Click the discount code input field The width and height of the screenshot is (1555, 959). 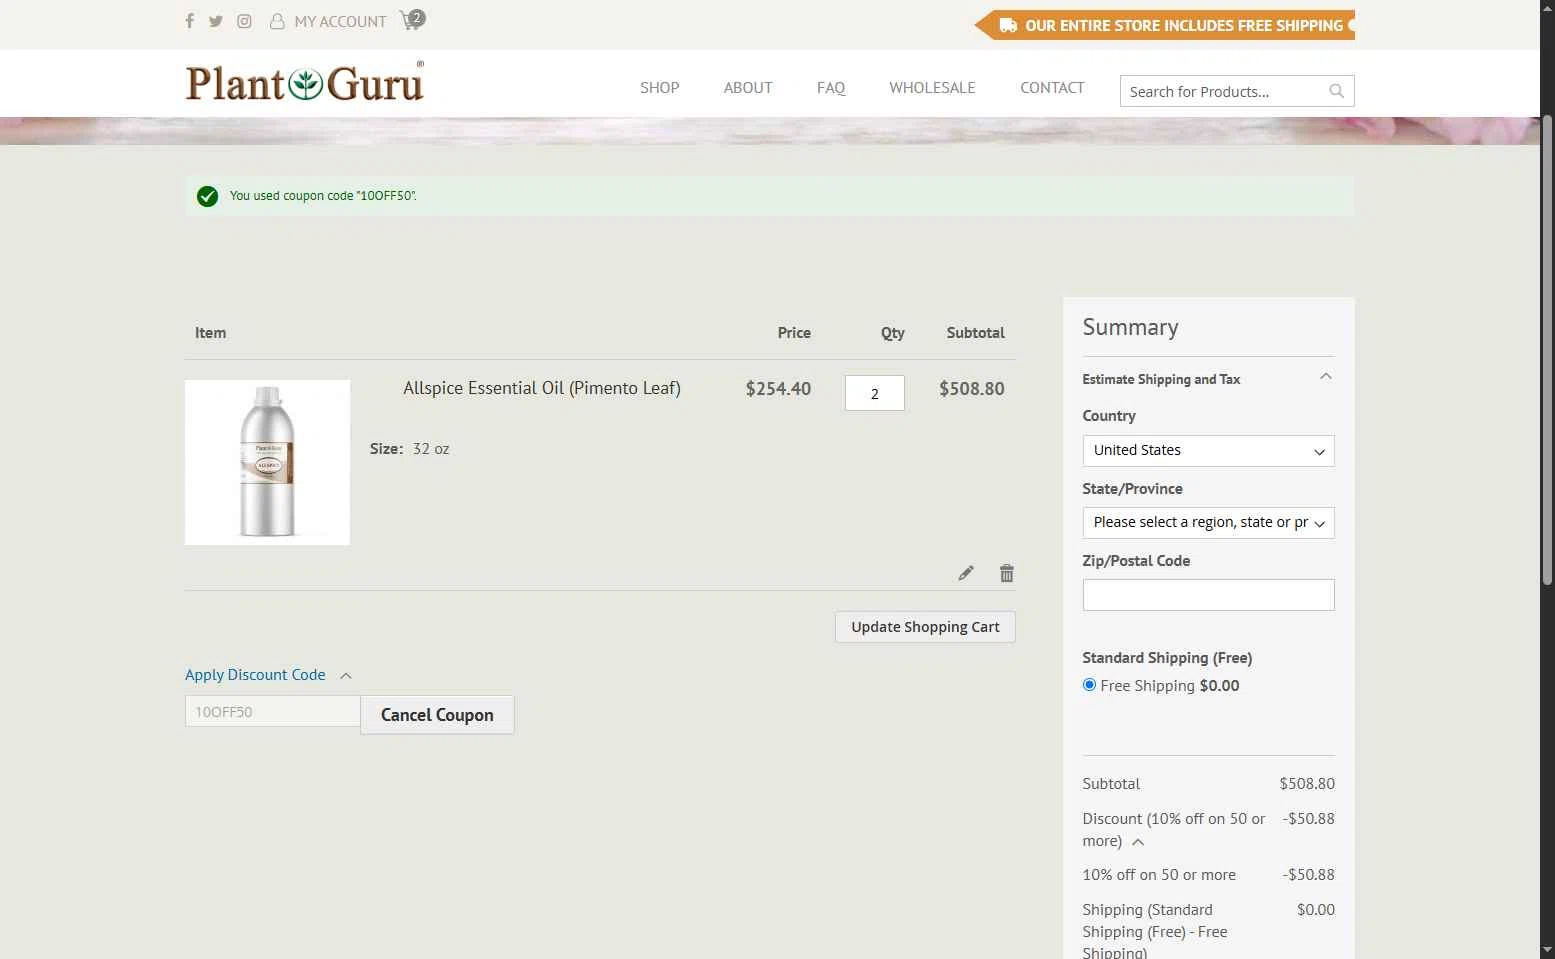click(272, 712)
